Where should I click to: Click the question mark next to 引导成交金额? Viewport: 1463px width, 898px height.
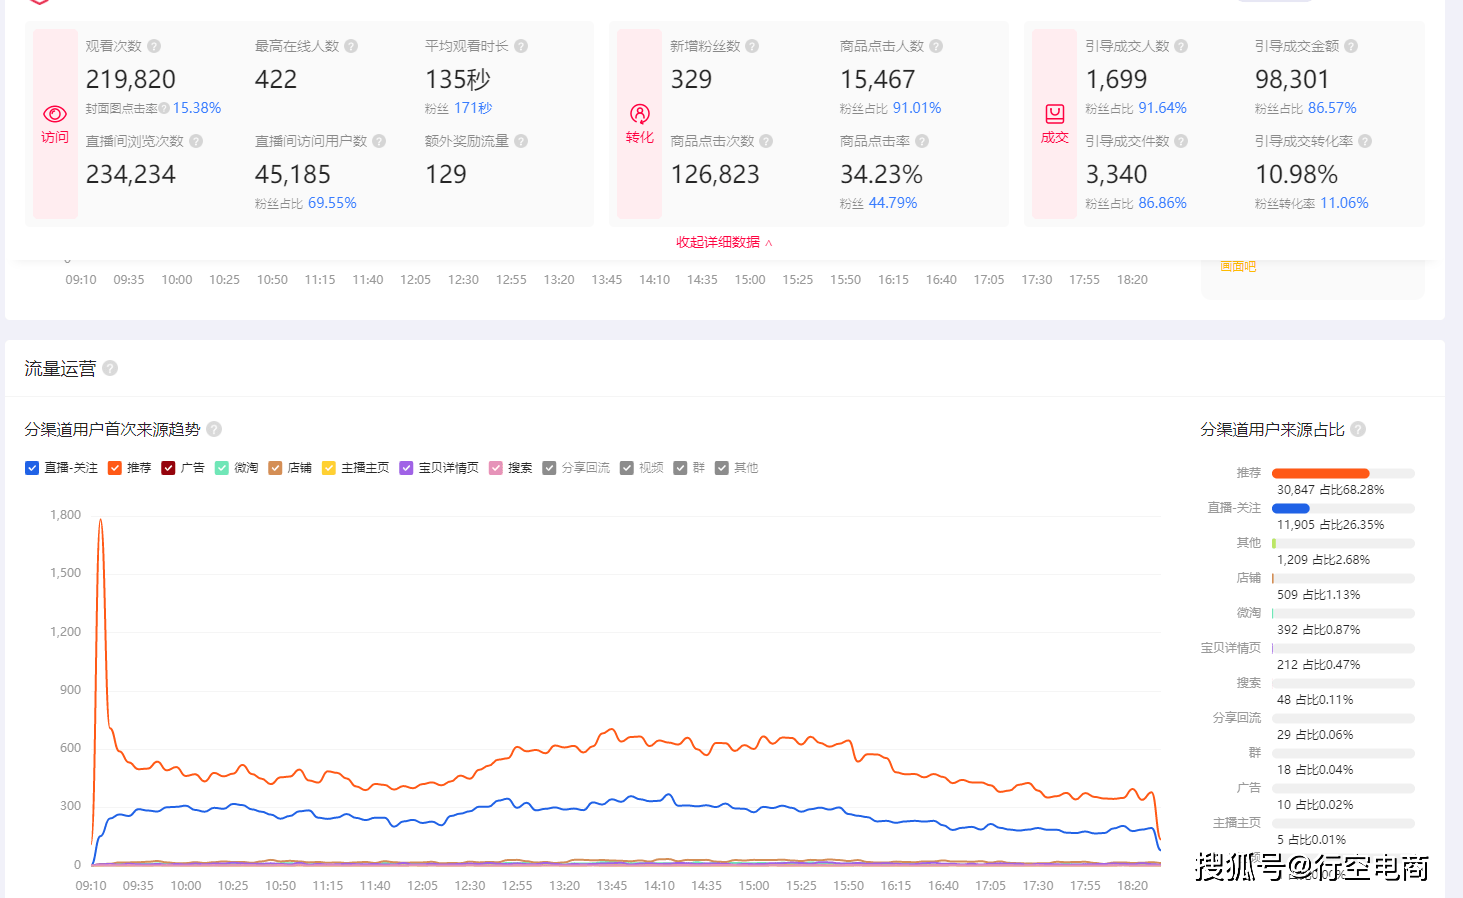1351,46
